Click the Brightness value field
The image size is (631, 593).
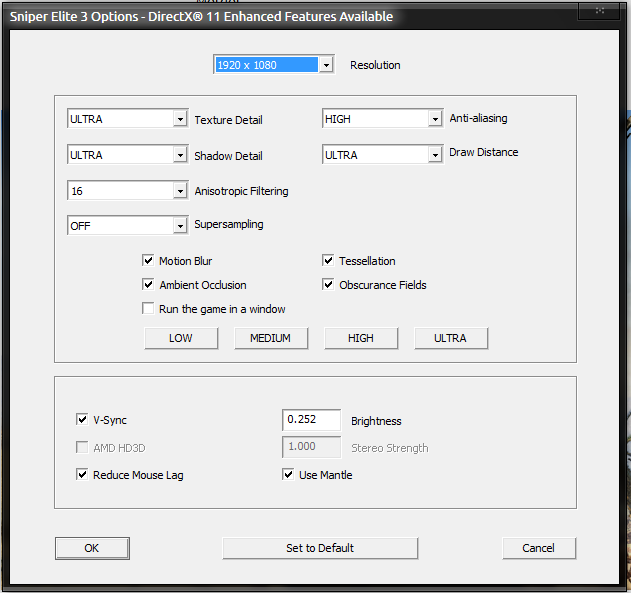point(311,420)
